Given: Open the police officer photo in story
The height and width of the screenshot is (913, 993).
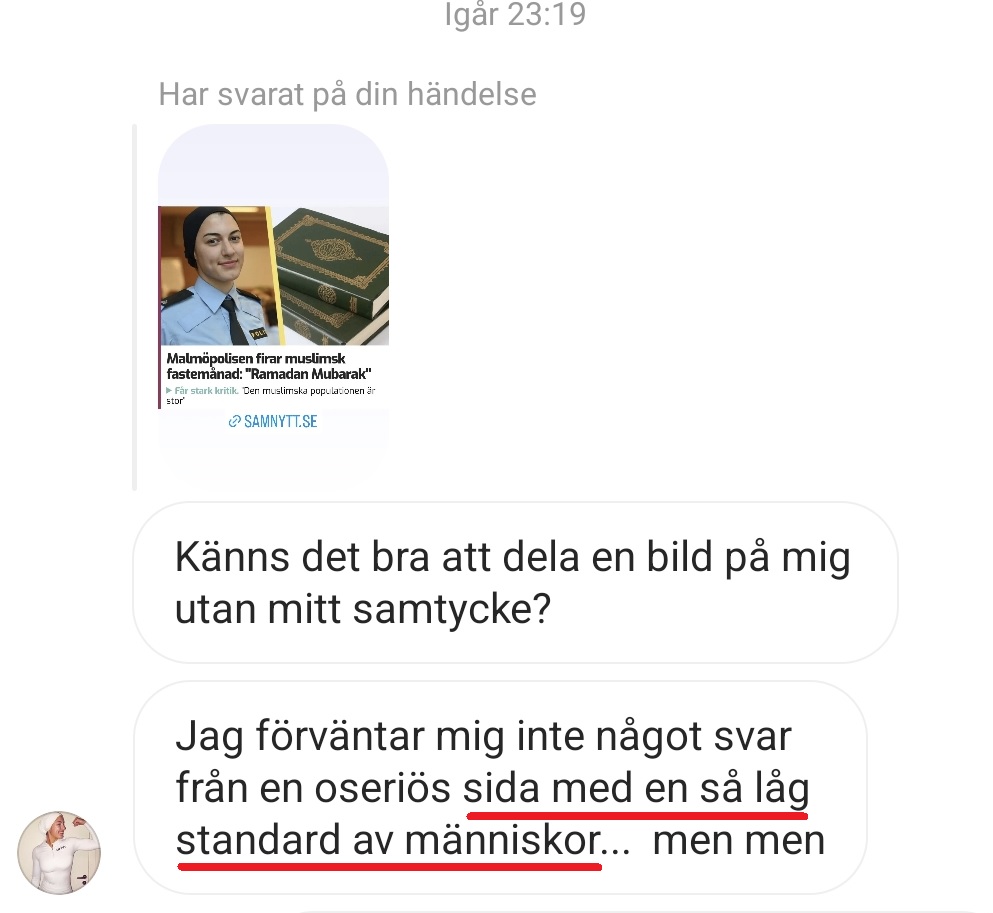Looking at the screenshot, I should tap(217, 275).
